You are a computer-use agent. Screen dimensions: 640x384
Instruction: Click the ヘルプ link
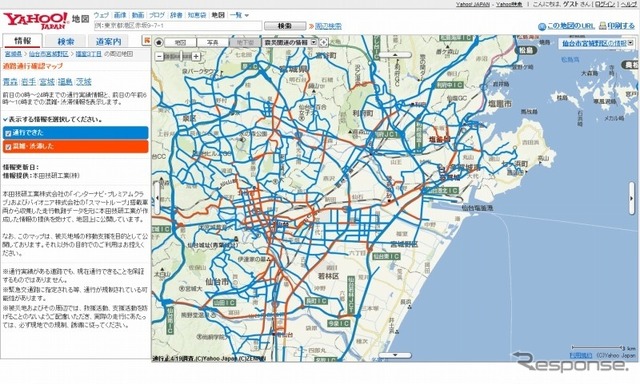[x=629, y=4]
